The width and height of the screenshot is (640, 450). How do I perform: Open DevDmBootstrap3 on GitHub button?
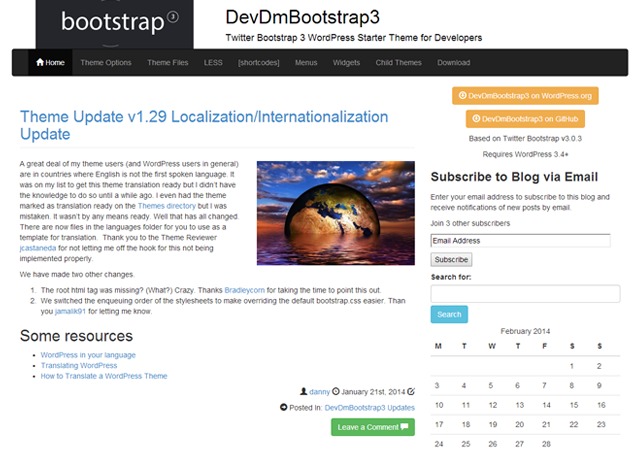tap(525, 119)
